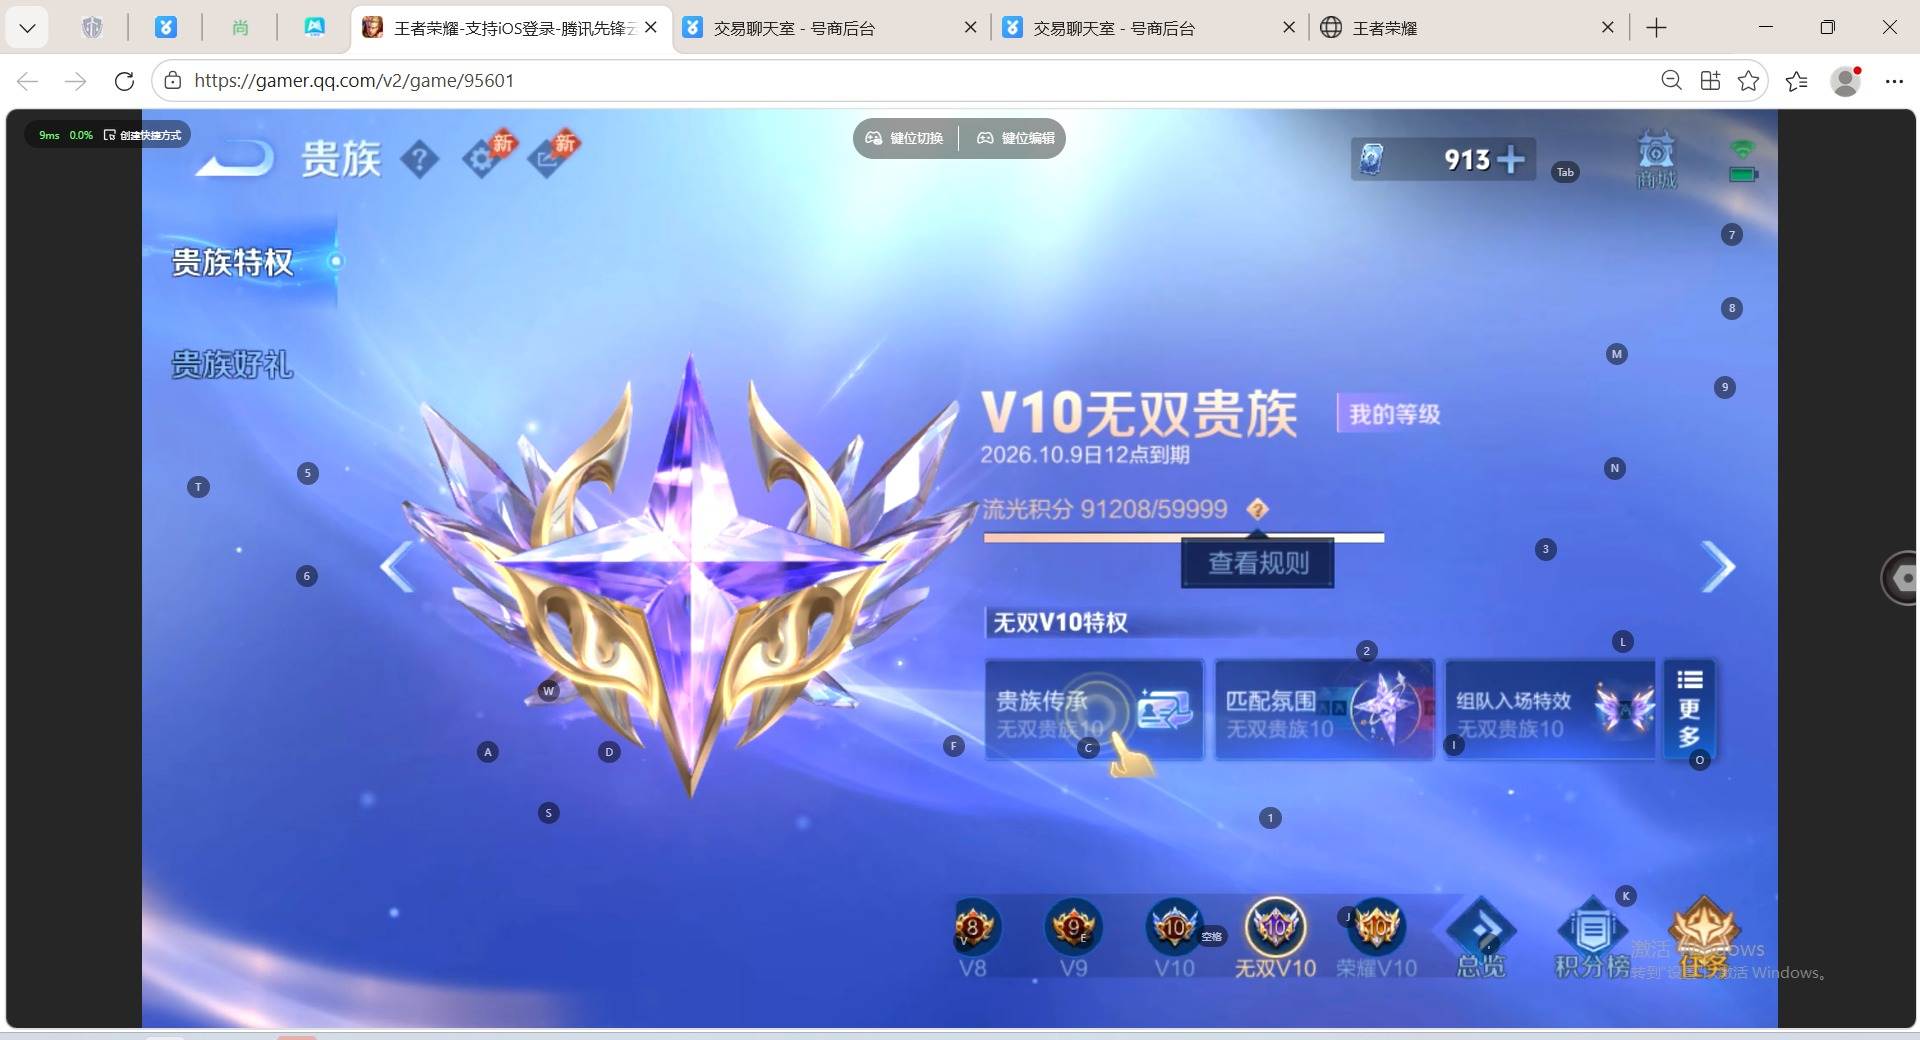The height and width of the screenshot is (1040, 1920).
Task: Expand the floating side panel handle
Action: click(x=1900, y=578)
